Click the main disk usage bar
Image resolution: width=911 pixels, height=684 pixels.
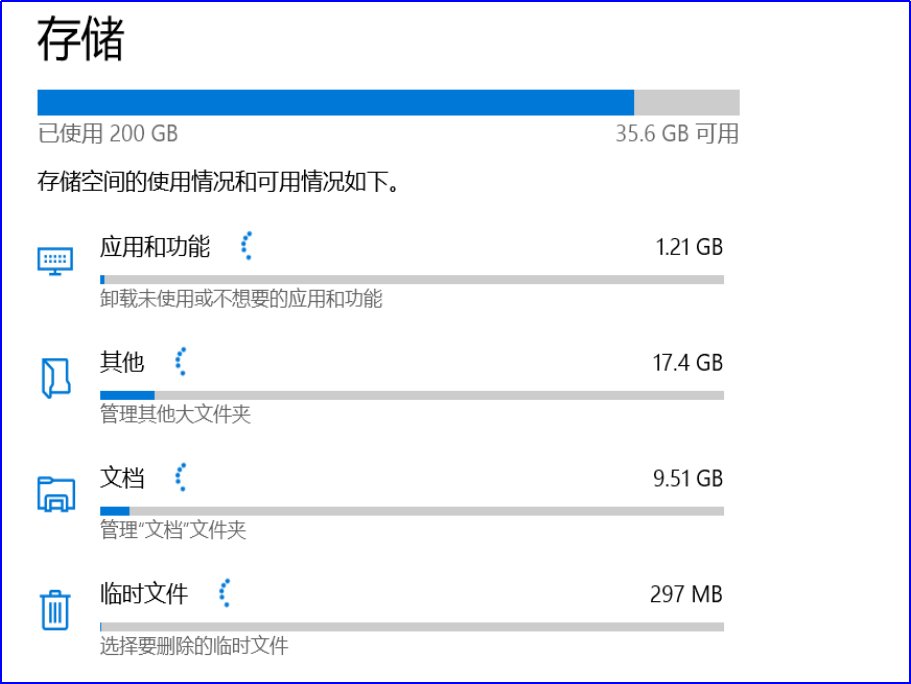pos(388,101)
